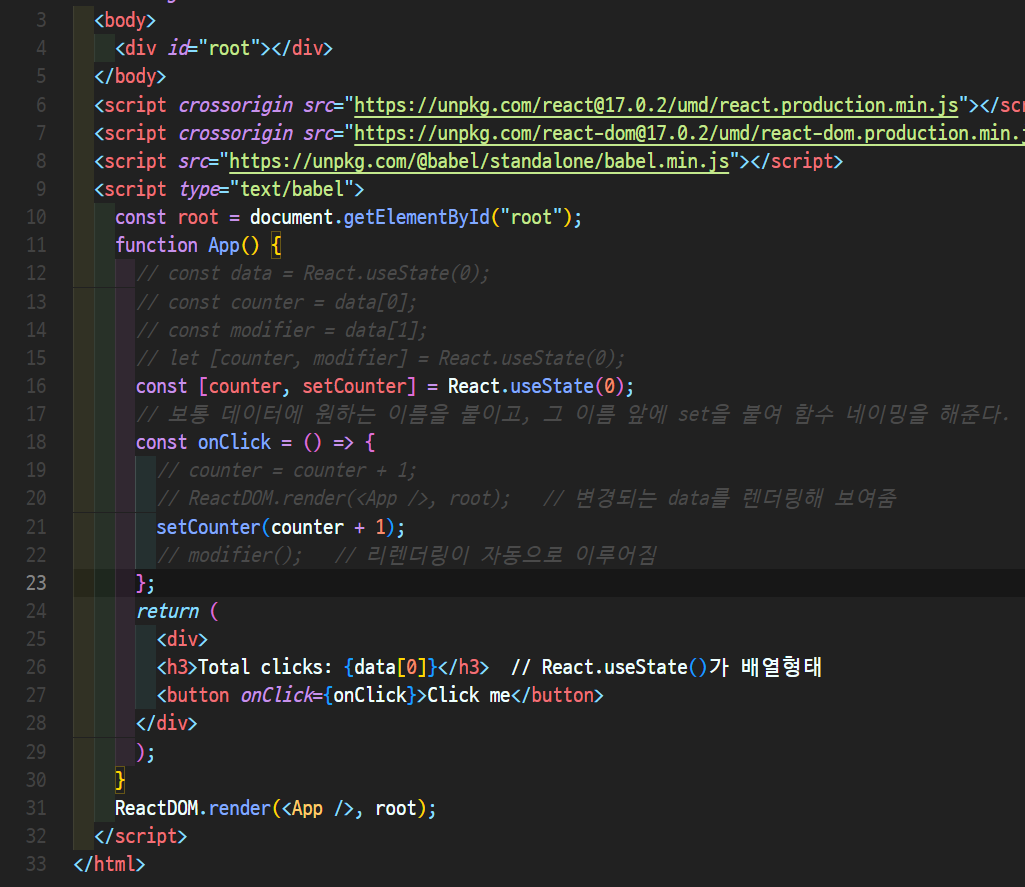The image size is (1025, 887).
Task: Click the div id="root" element
Action: 224,49
